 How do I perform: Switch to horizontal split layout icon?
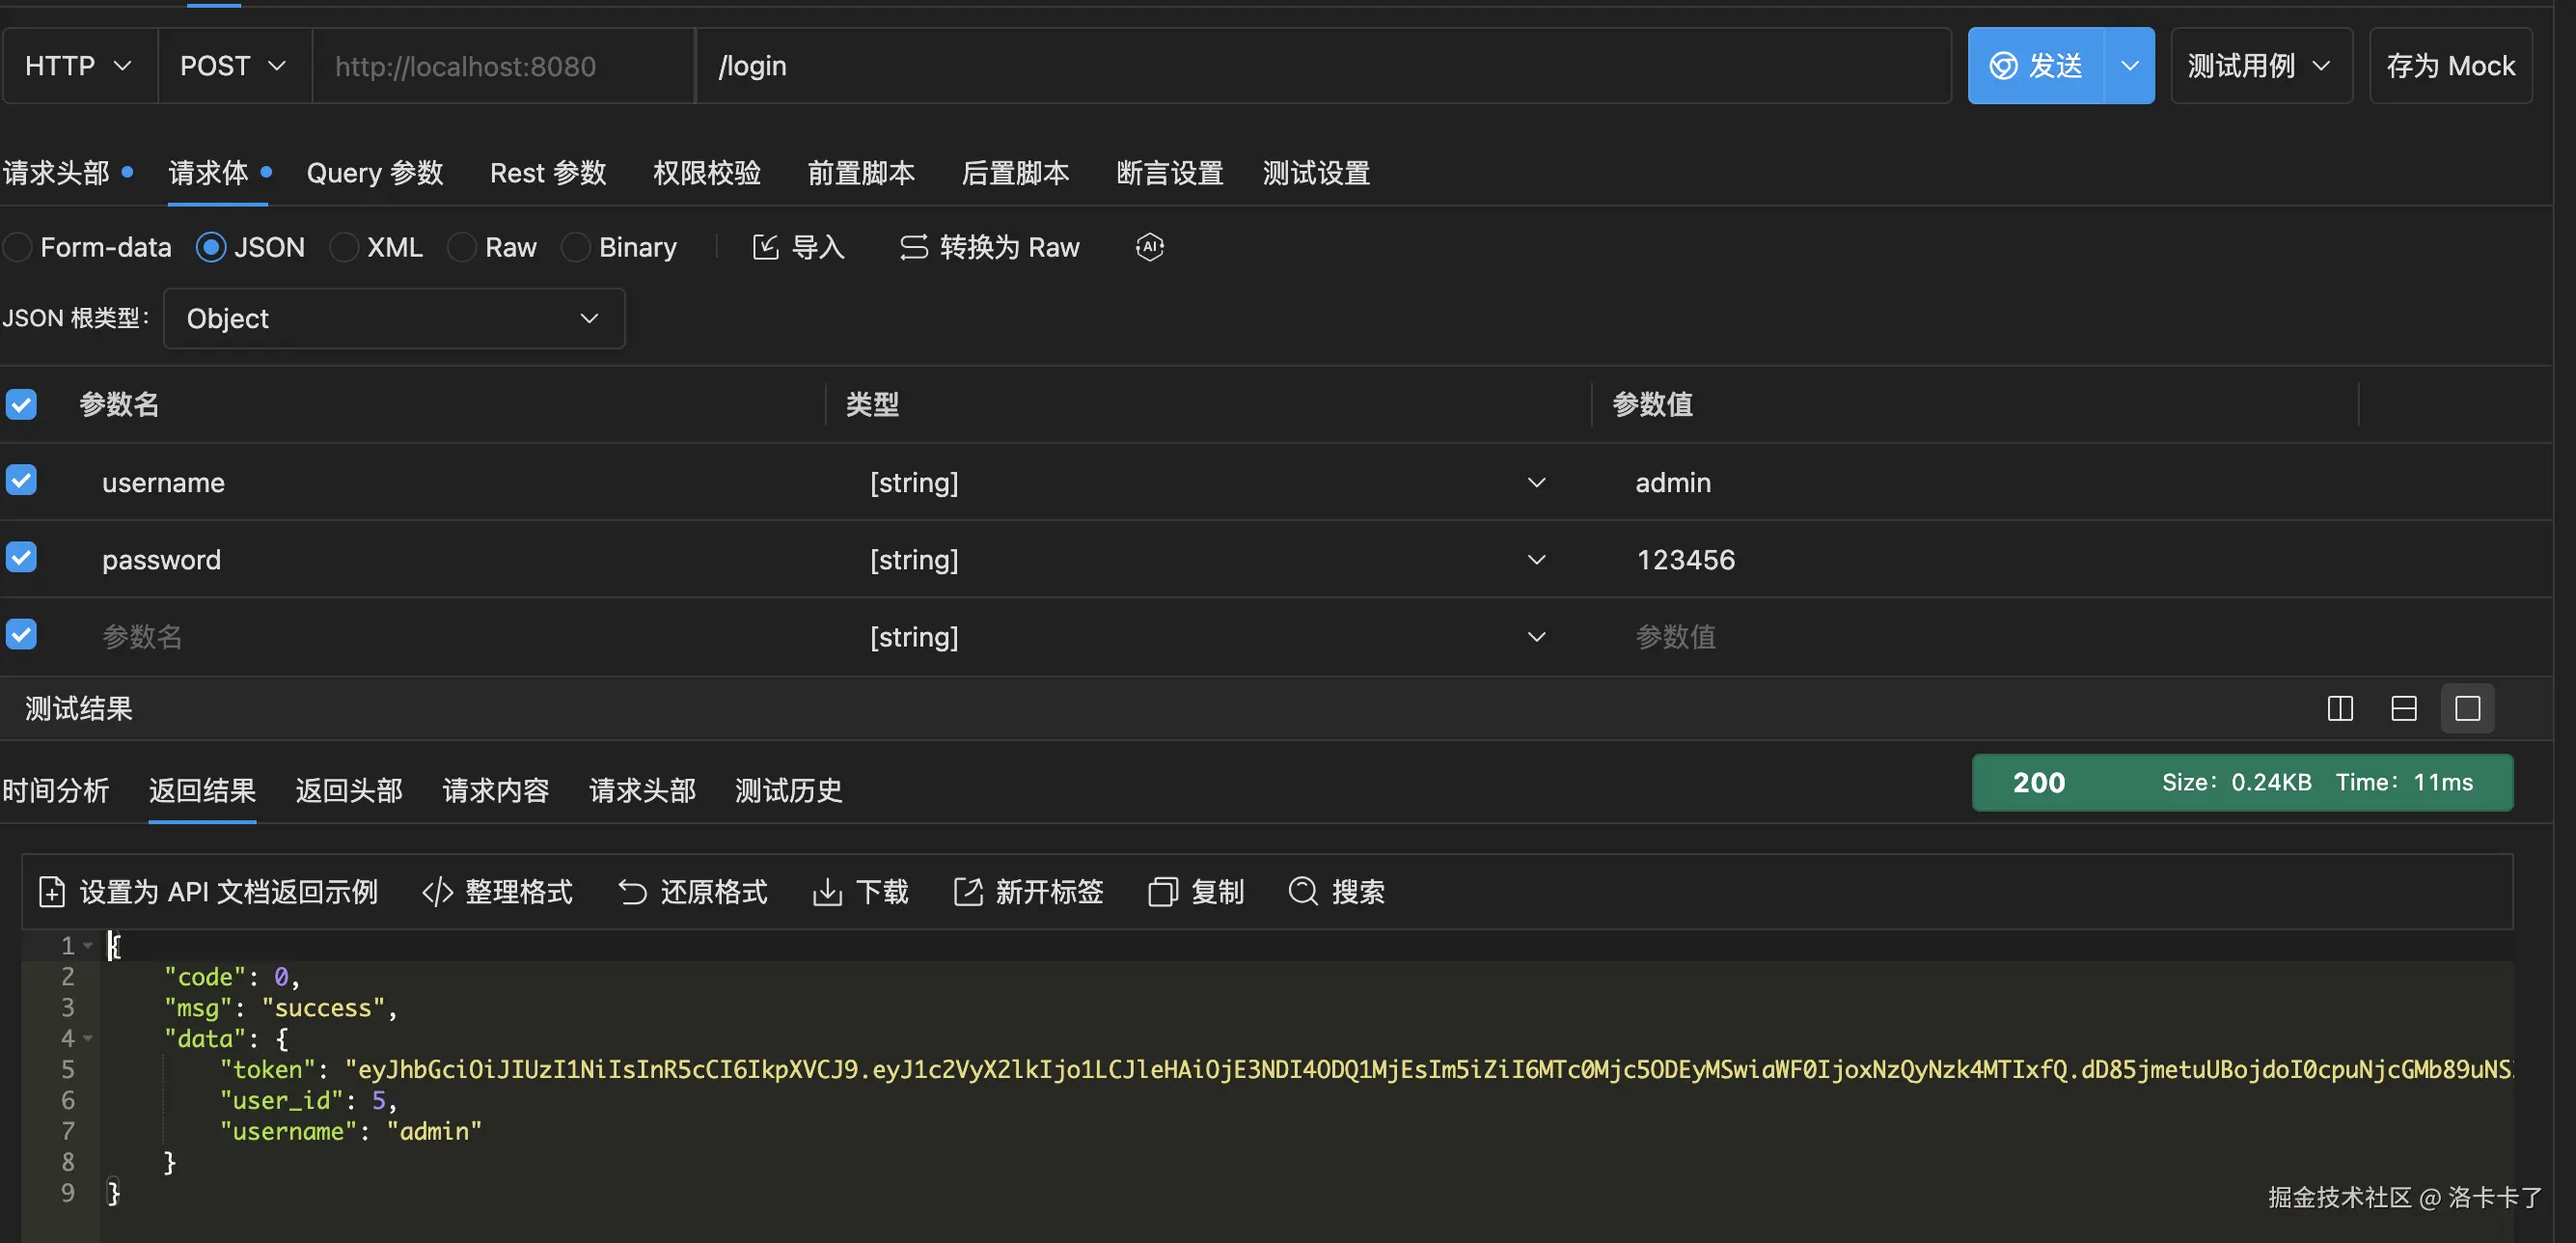[x=2404, y=709]
